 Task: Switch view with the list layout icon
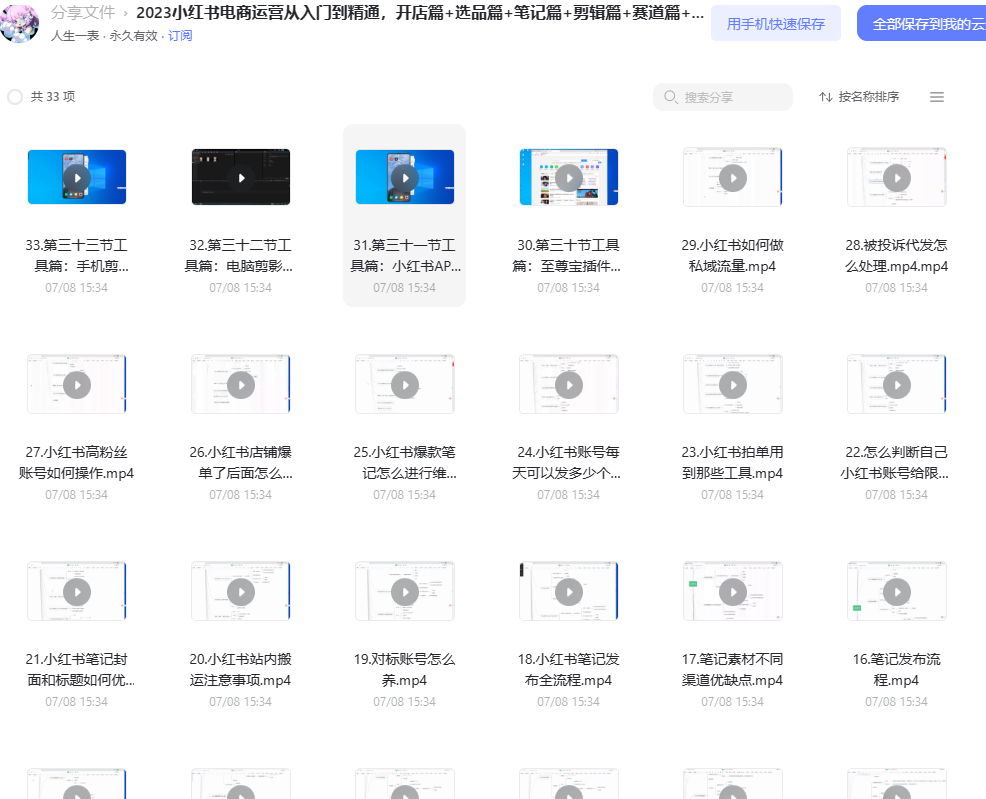pyautogui.click(x=936, y=97)
